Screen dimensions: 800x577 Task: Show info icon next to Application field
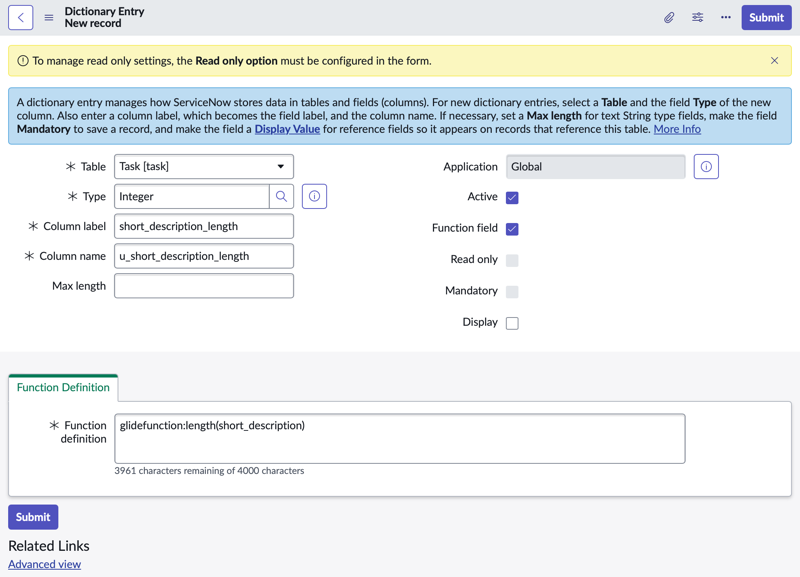(x=706, y=167)
